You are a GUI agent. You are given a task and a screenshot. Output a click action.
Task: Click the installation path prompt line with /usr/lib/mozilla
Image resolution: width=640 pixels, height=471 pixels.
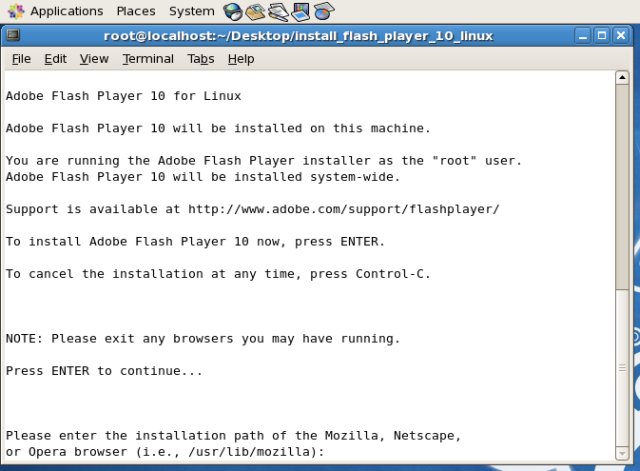[x=165, y=452]
